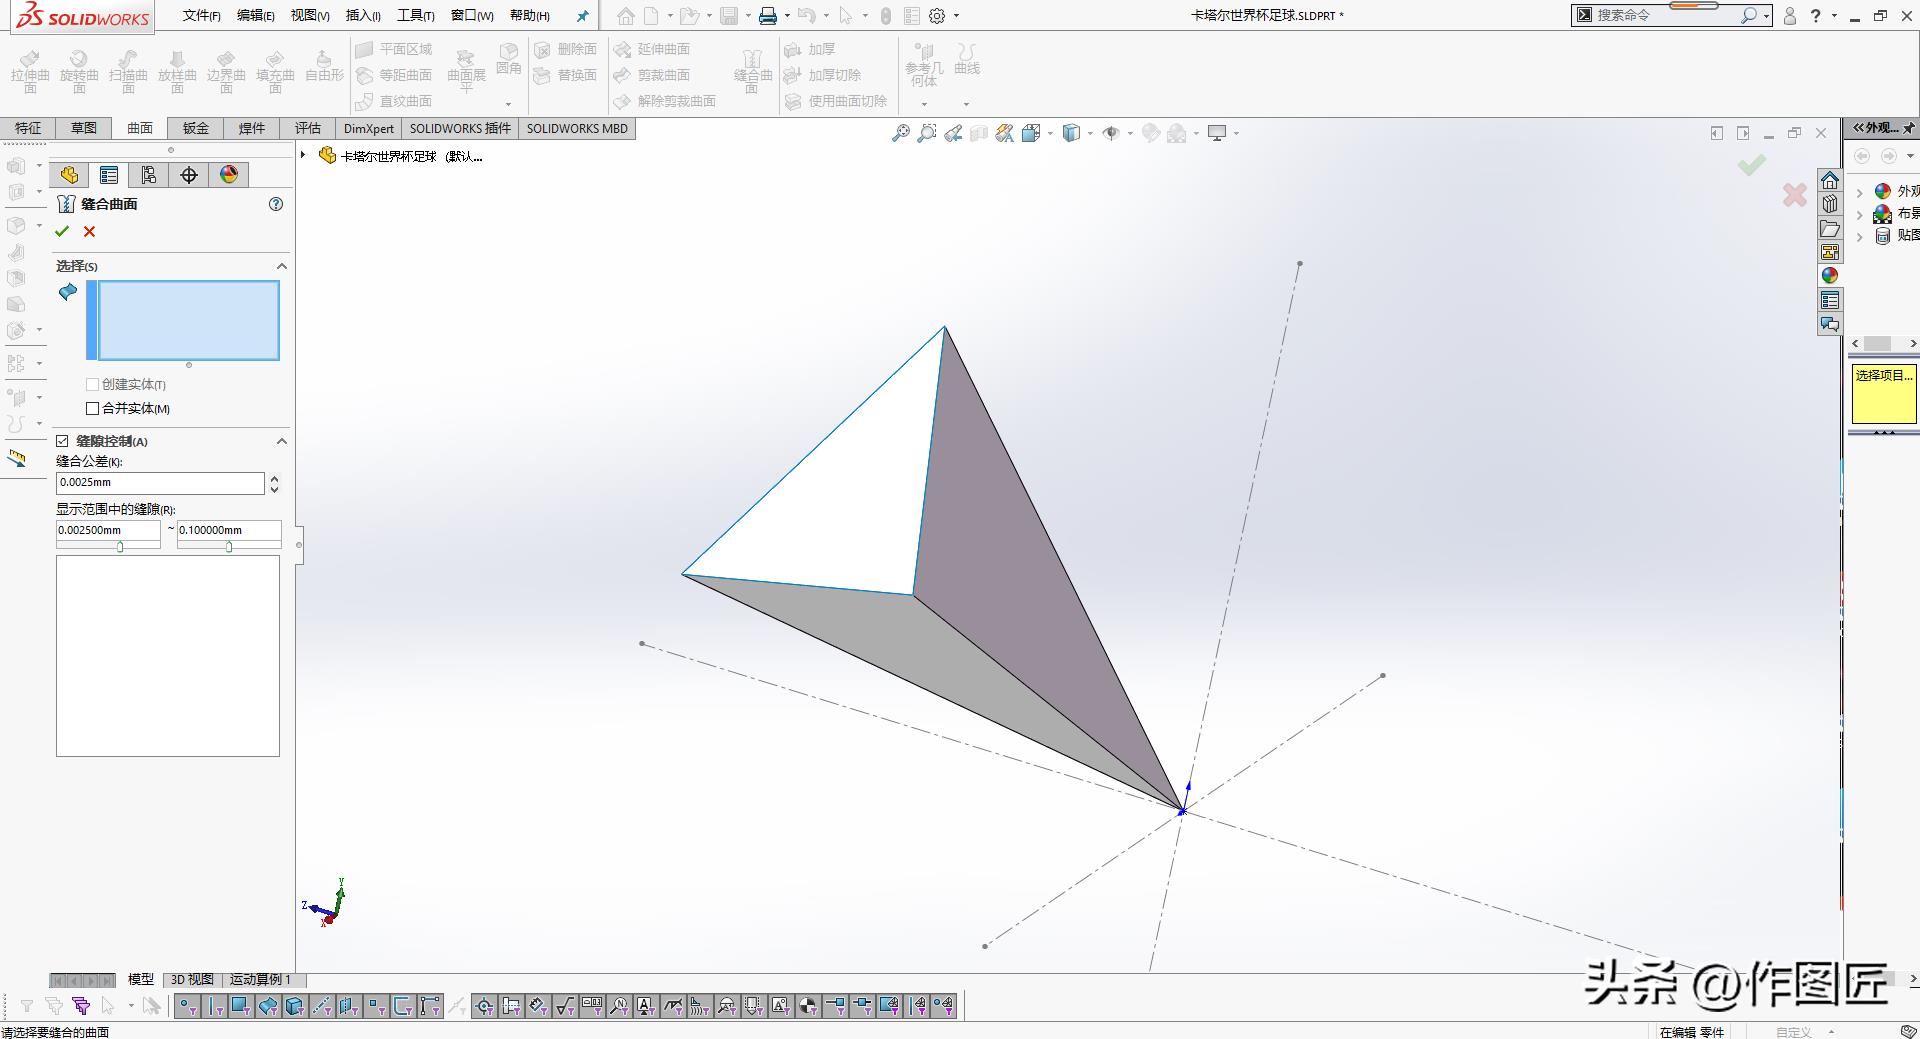Collapse the 选择 section
Image resolution: width=1920 pixels, height=1039 pixels.
pyautogui.click(x=281, y=266)
